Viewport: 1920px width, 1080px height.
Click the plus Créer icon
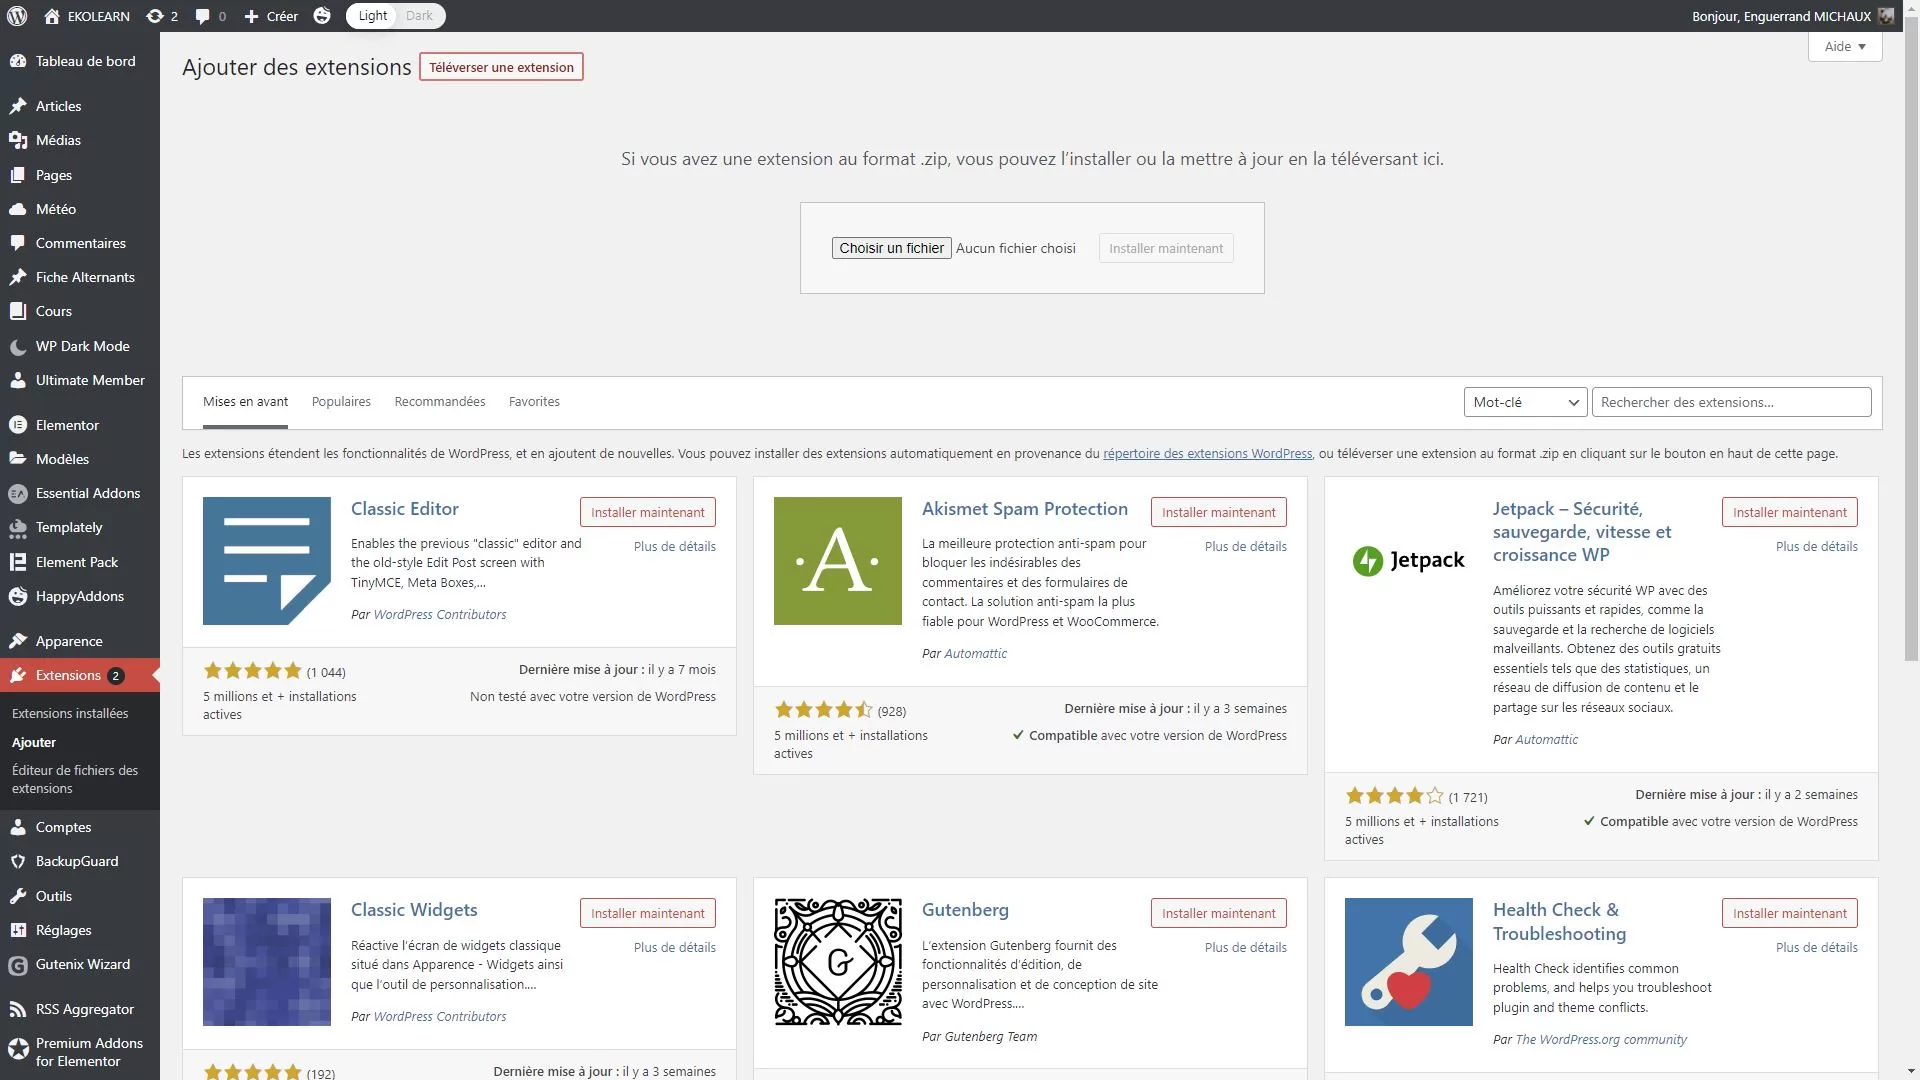pos(252,16)
